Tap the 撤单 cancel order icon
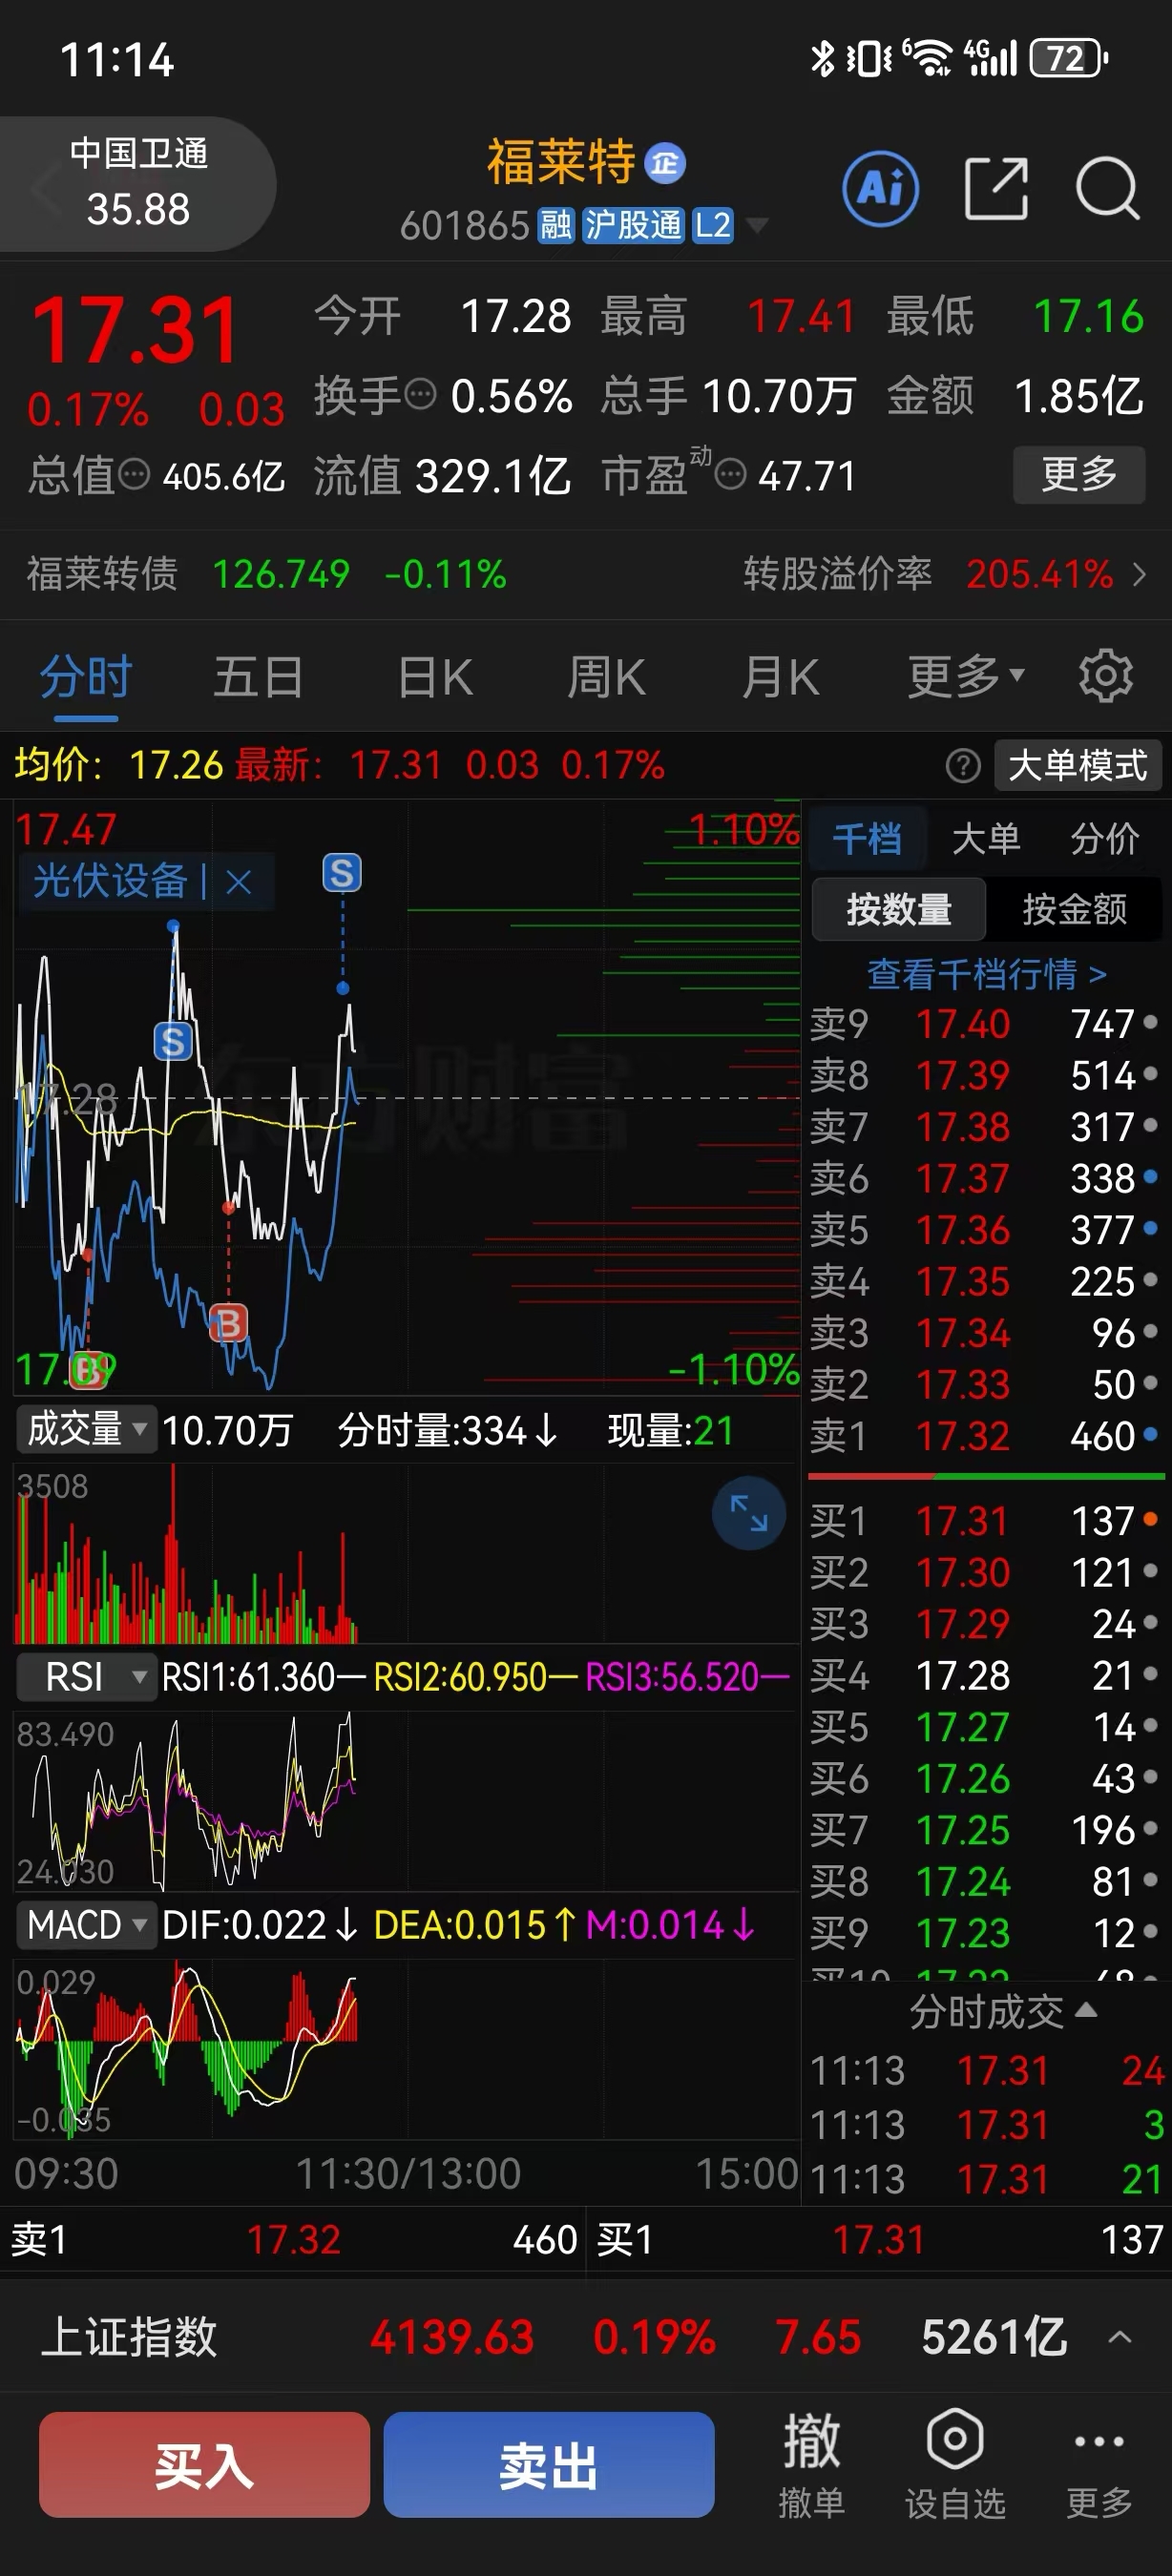The height and width of the screenshot is (2576, 1172). [811, 2464]
